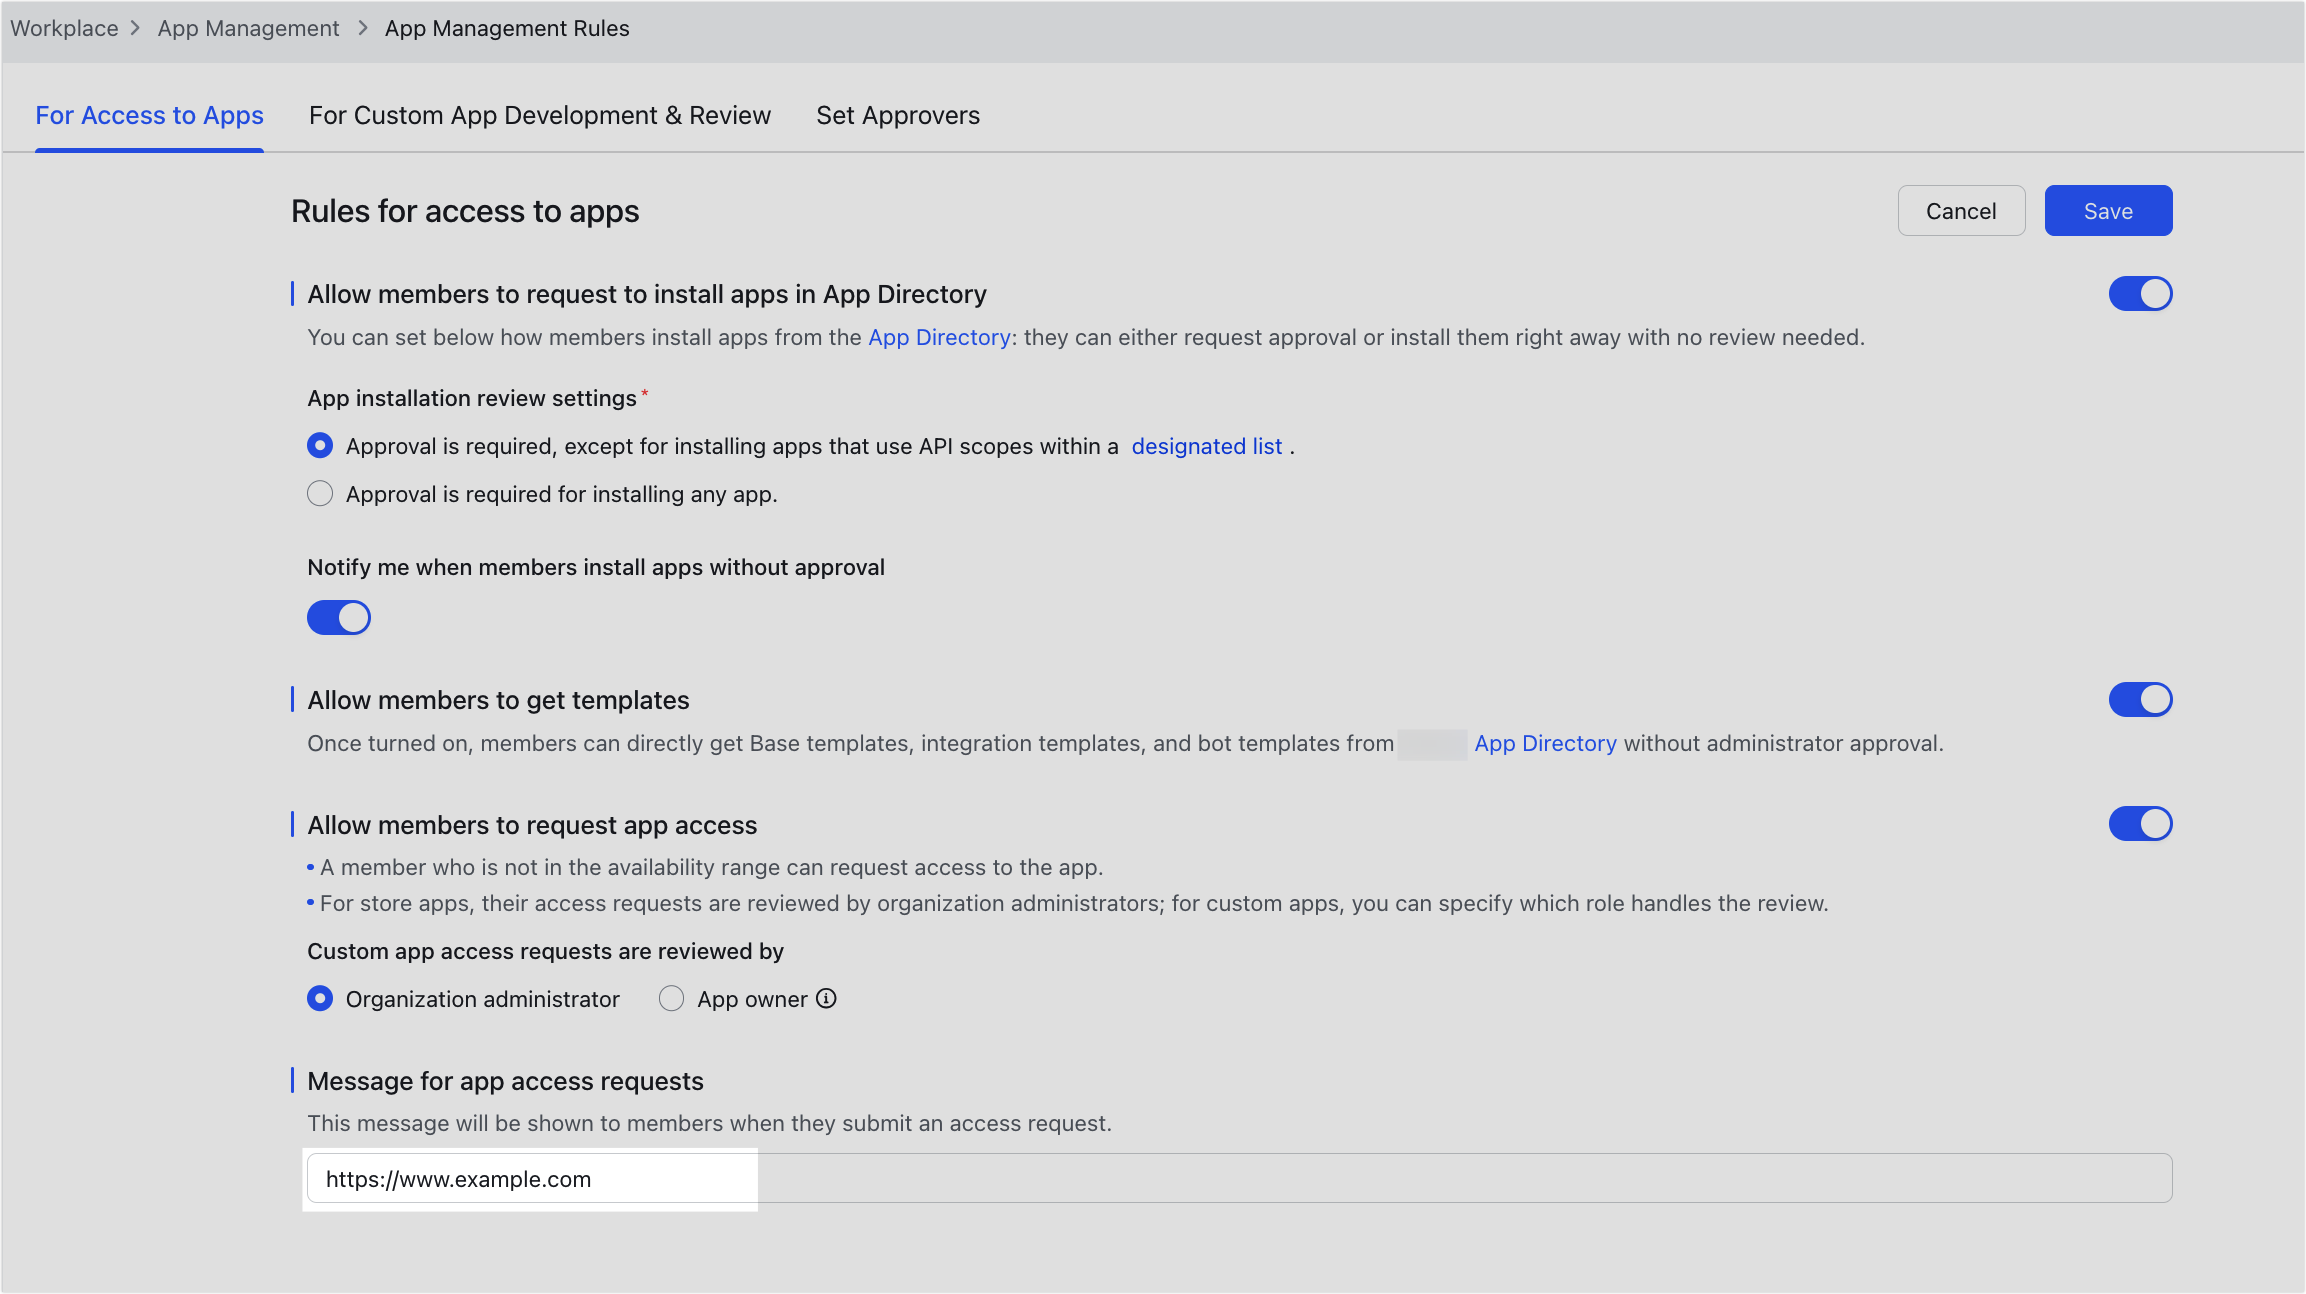Select approval required for installing any app
The width and height of the screenshot is (2306, 1294).
[x=320, y=493]
